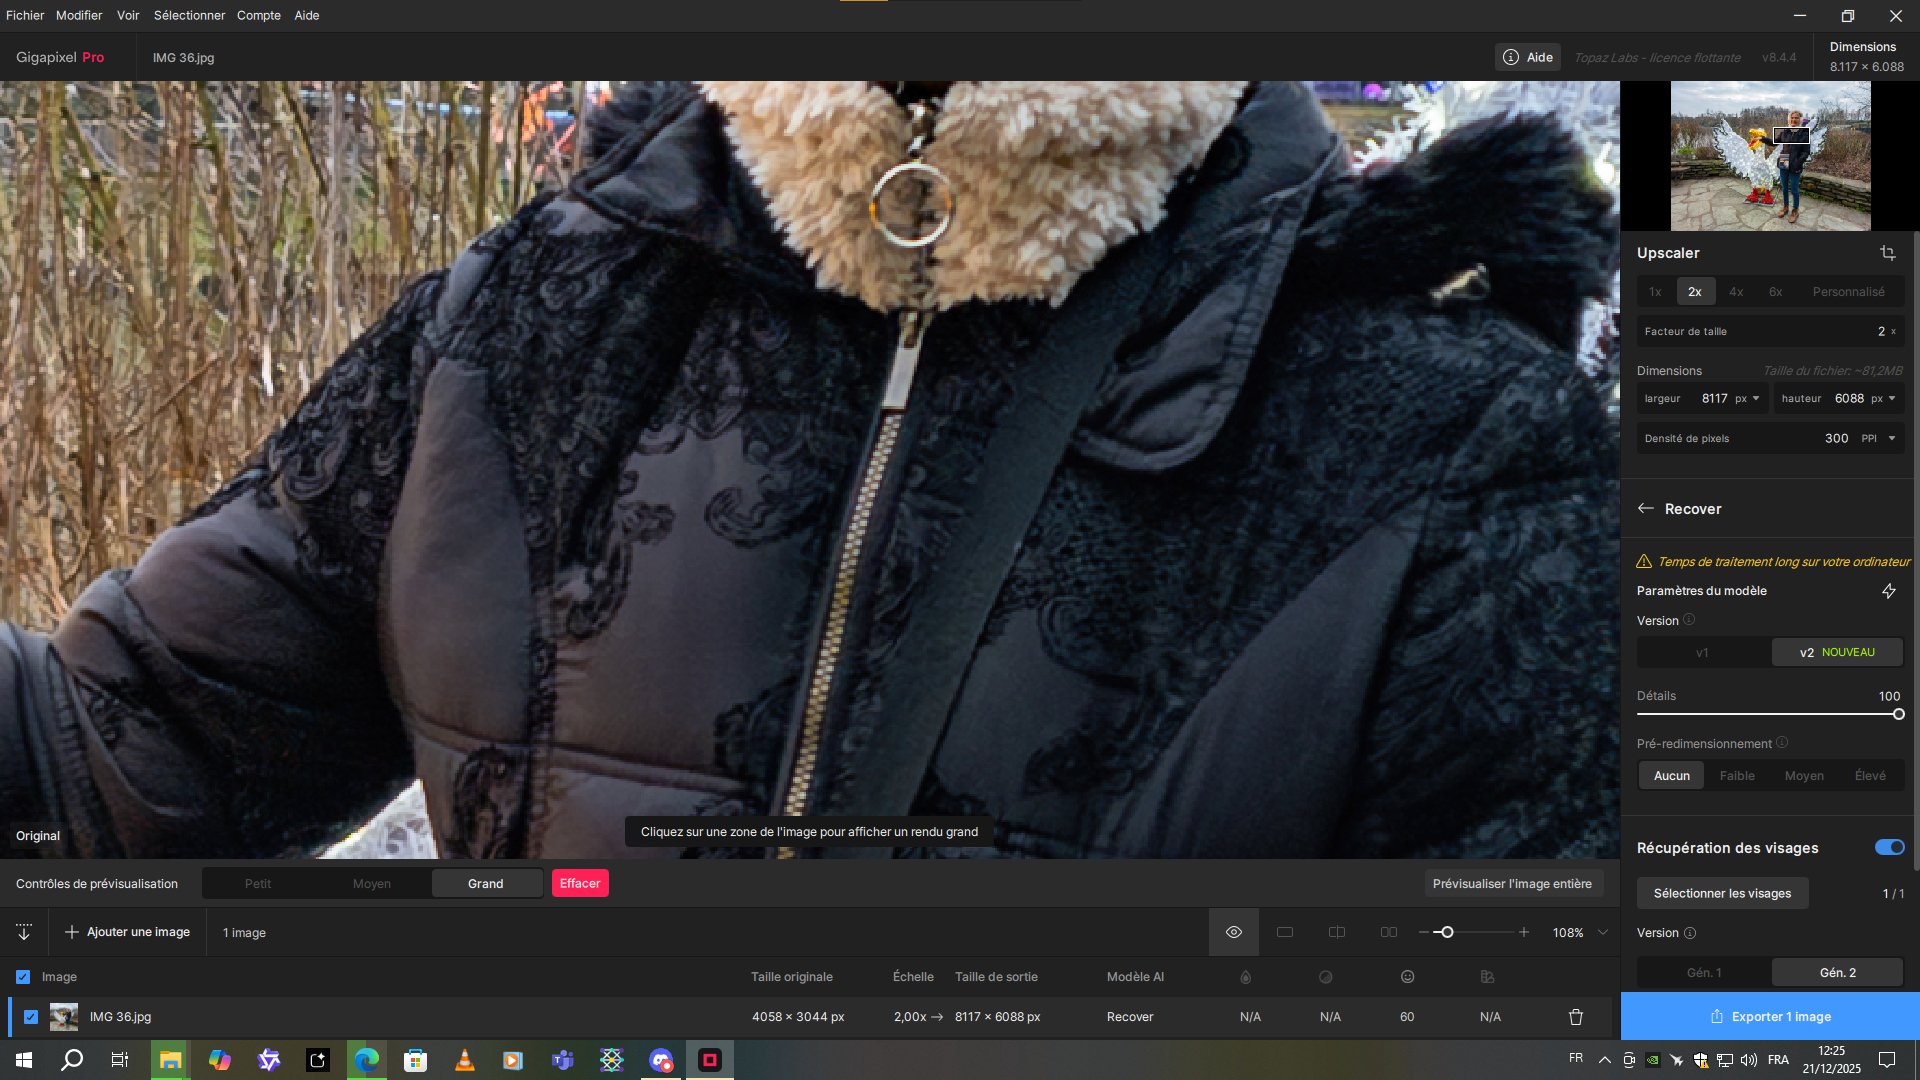Viewport: 1920px width, 1080px height.
Task: Click the Exporter 1 image button
Action: click(x=1770, y=1016)
